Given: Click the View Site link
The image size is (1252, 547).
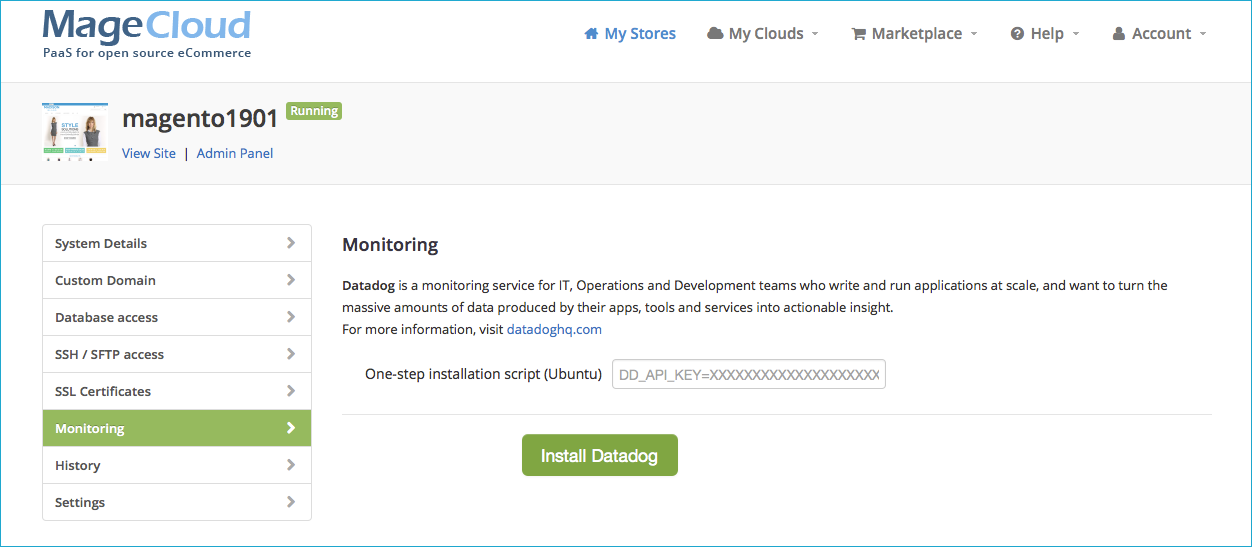Looking at the screenshot, I should pyautogui.click(x=149, y=153).
